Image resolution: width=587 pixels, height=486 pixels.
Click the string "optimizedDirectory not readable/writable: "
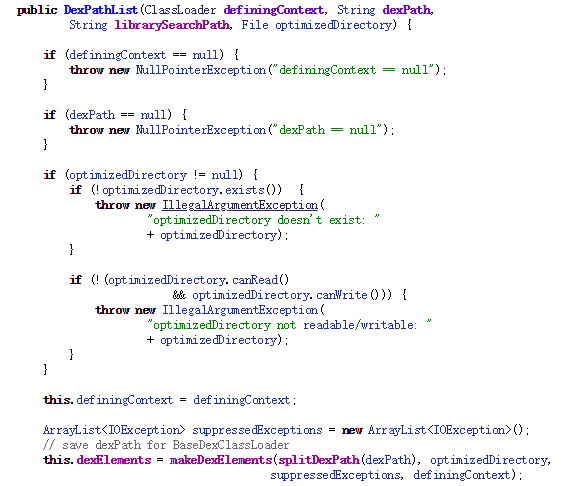(289, 325)
